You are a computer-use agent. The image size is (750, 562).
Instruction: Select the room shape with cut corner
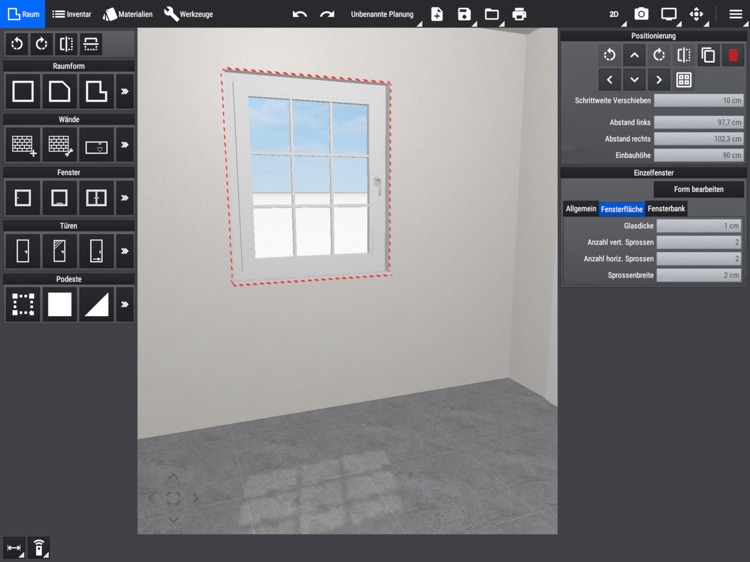pyautogui.click(x=59, y=91)
